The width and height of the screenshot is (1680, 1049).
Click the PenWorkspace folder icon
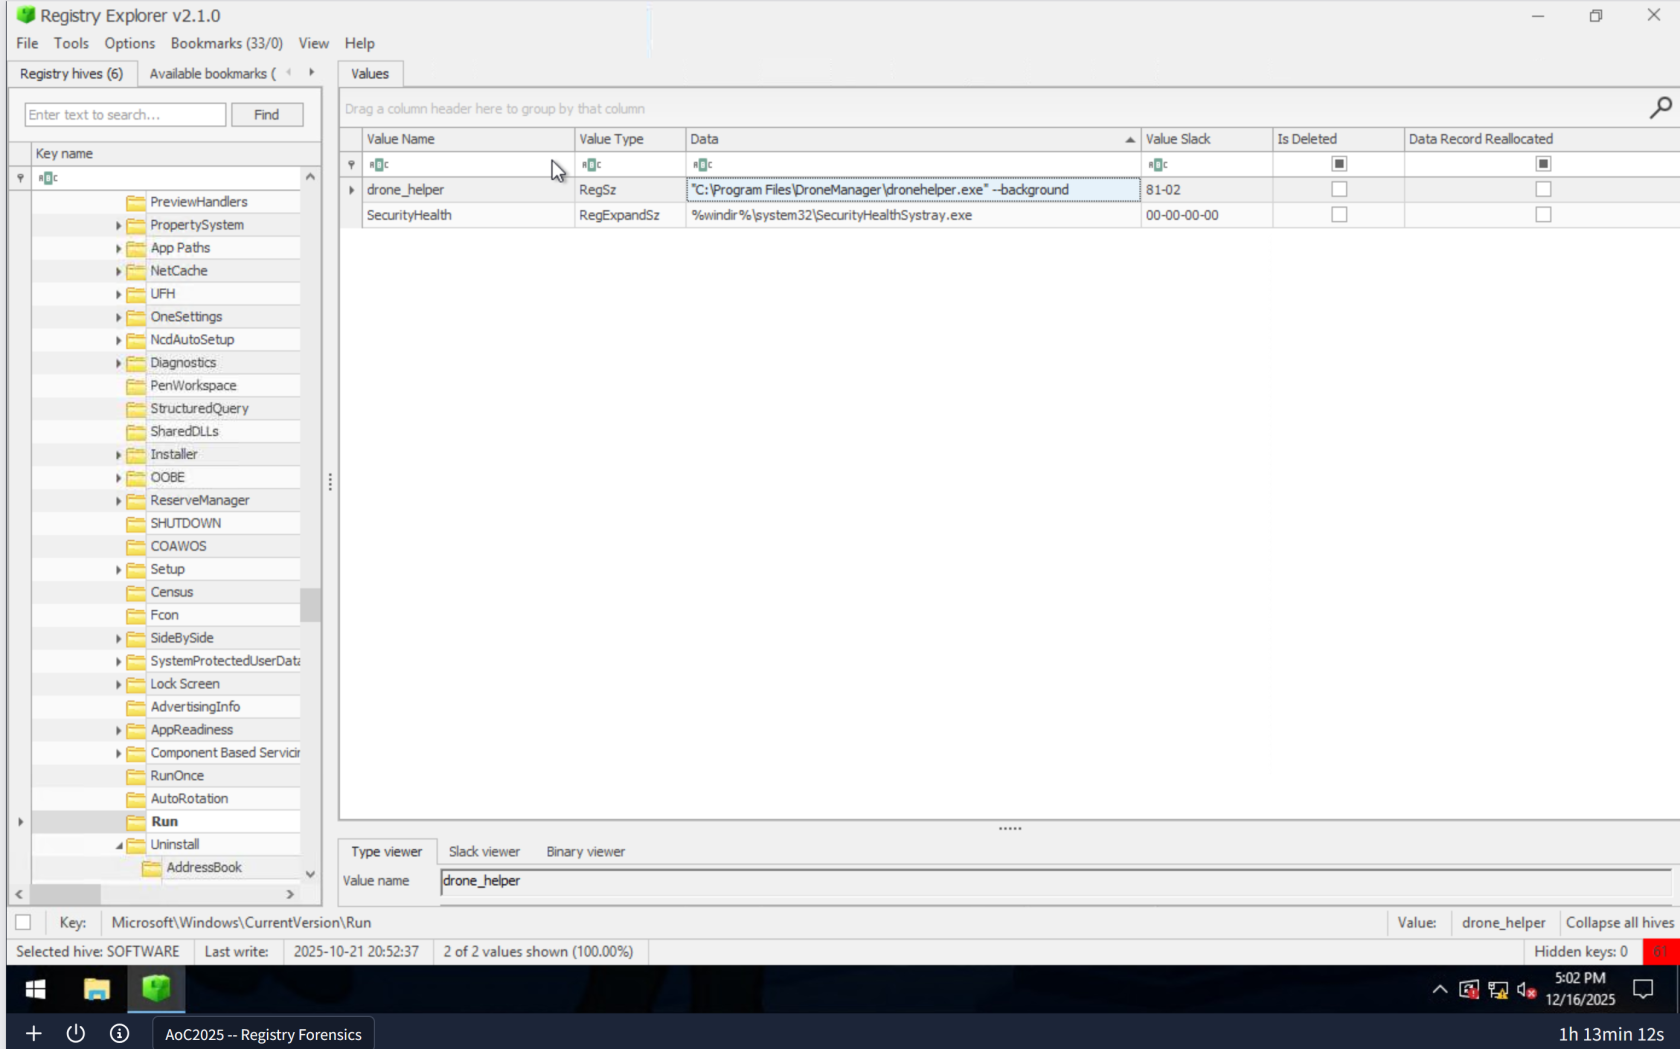(136, 386)
